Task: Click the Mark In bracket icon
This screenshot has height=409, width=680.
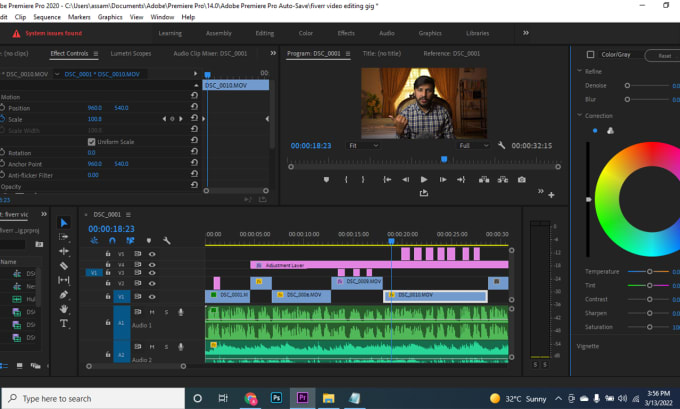Action: coord(346,180)
